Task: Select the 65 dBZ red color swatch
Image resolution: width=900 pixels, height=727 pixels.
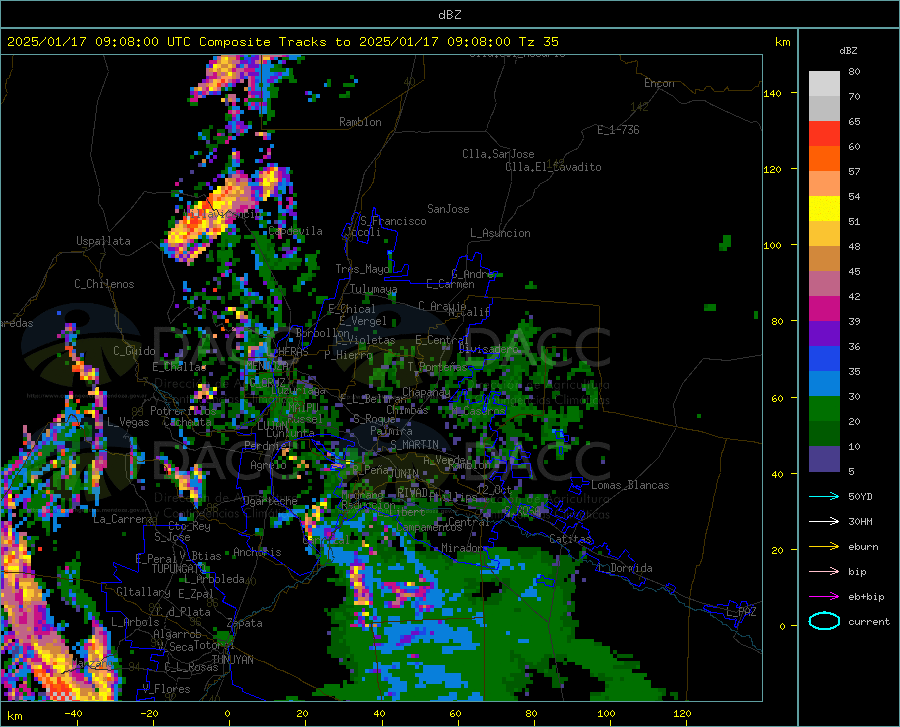Action: (x=824, y=133)
